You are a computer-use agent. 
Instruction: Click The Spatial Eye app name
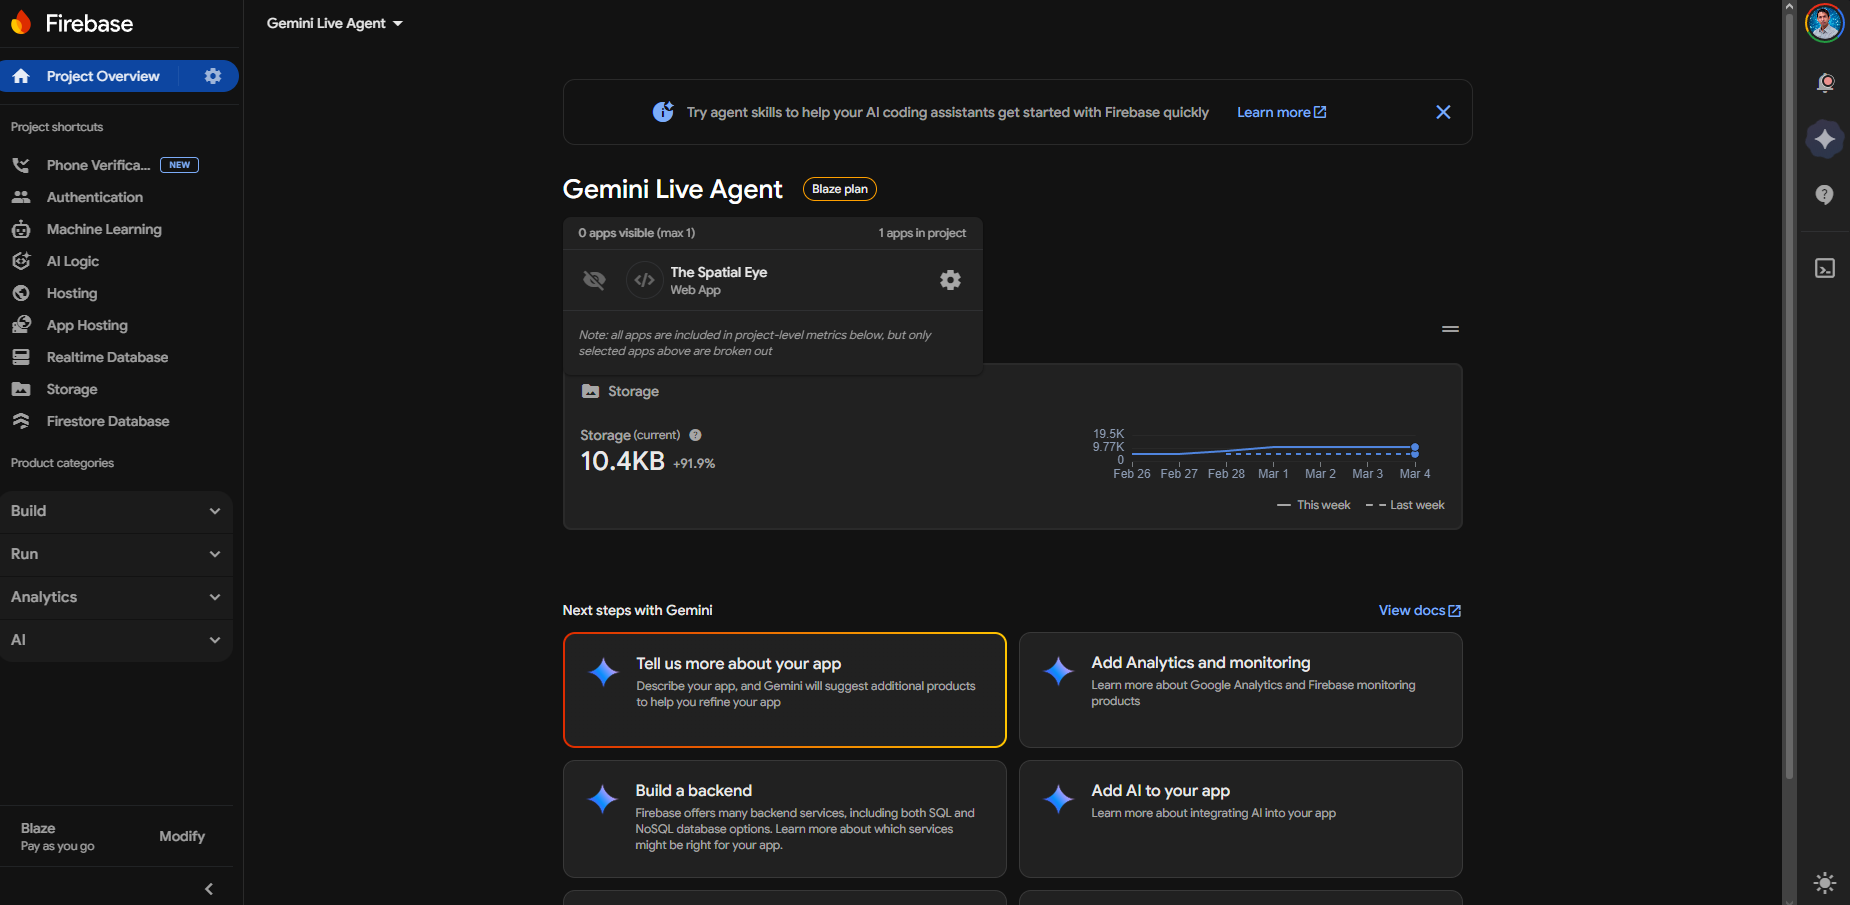[719, 272]
